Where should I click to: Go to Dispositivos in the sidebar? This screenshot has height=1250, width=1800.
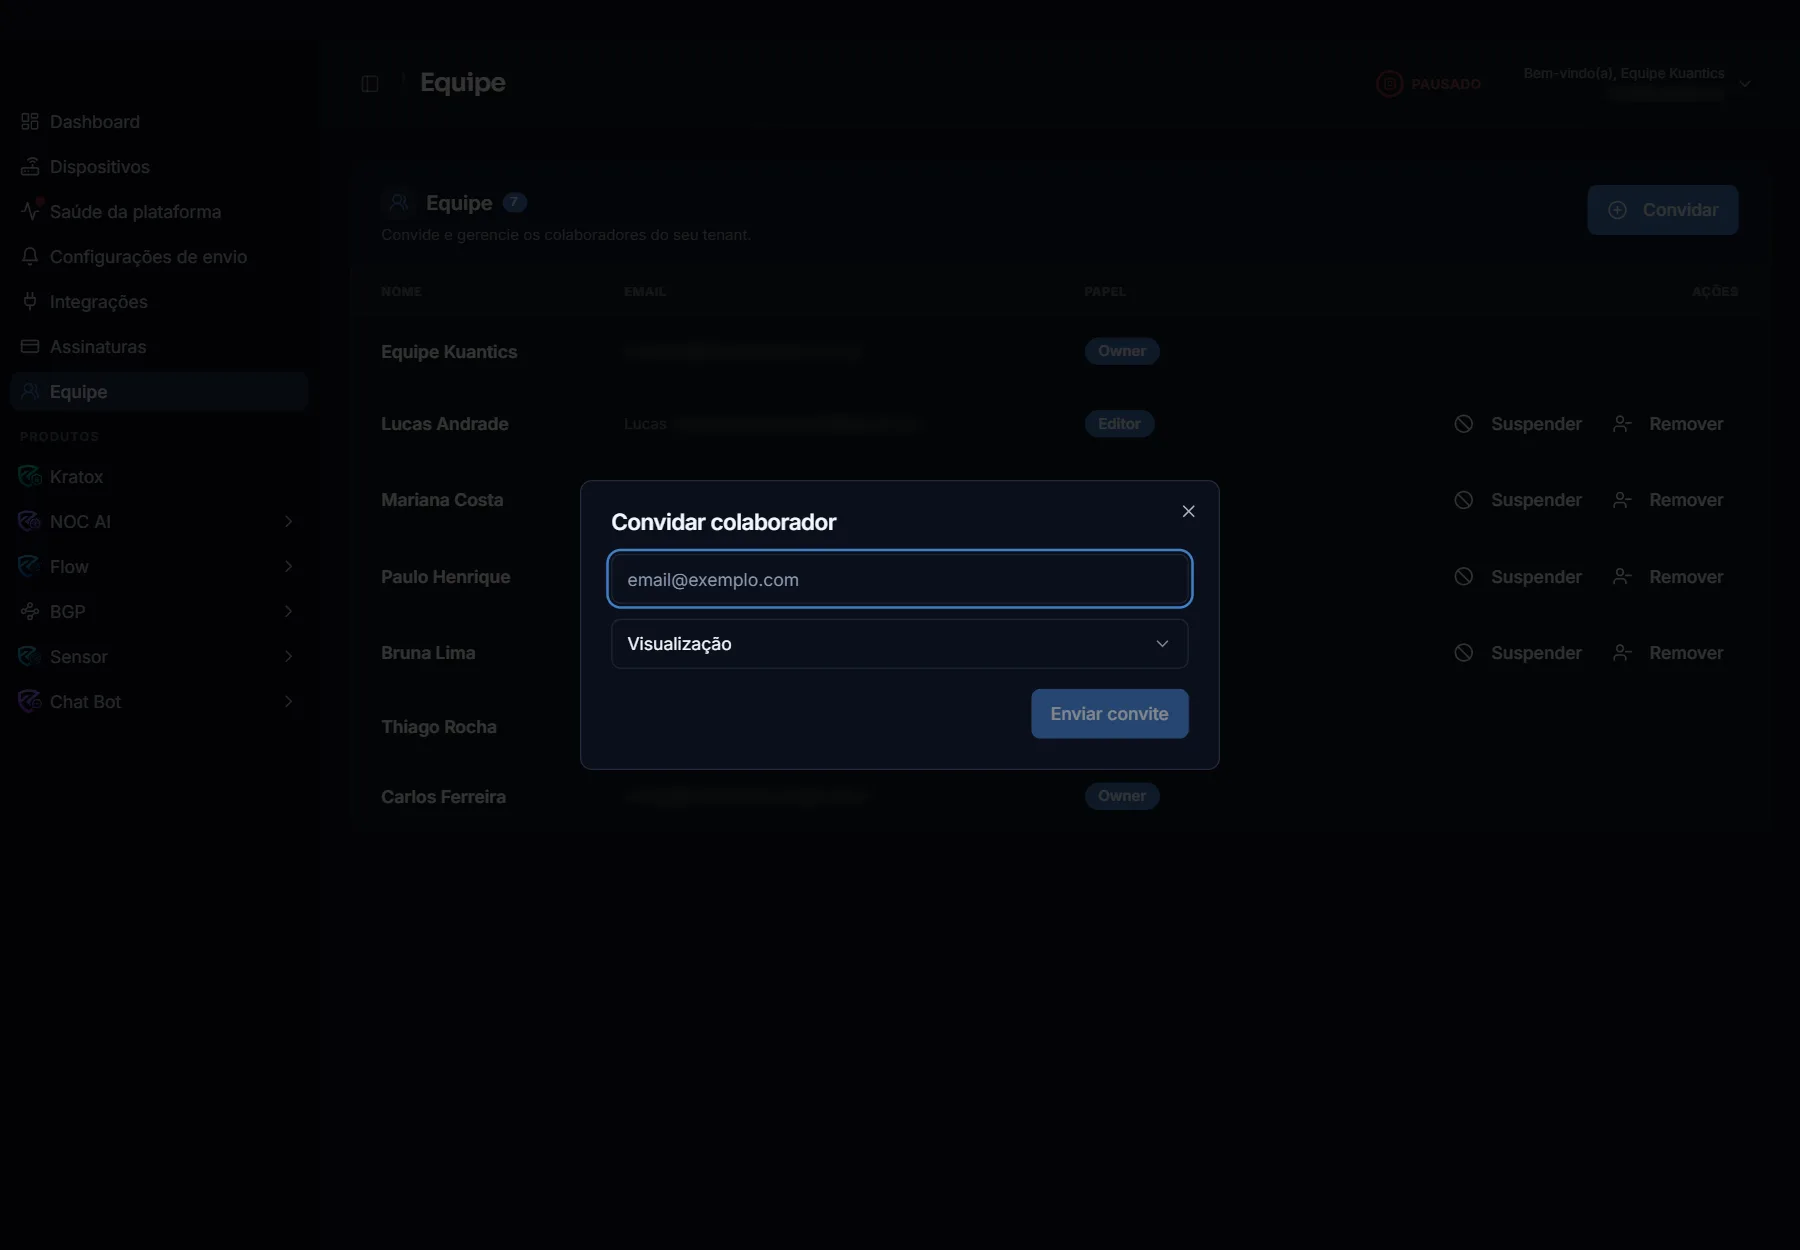pyautogui.click(x=159, y=167)
